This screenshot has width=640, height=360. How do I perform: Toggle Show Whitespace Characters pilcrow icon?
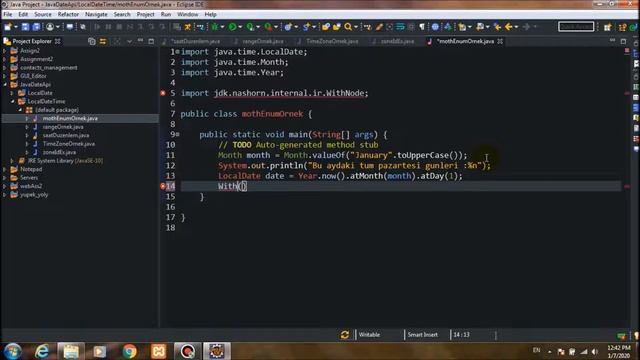[x=422, y=27]
